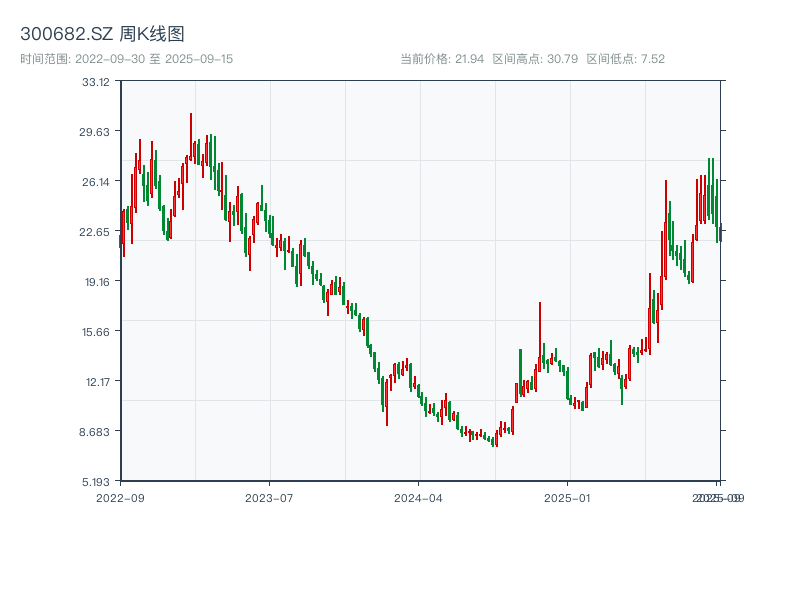Click the 2023-07 x-axis date label

click(x=269, y=497)
